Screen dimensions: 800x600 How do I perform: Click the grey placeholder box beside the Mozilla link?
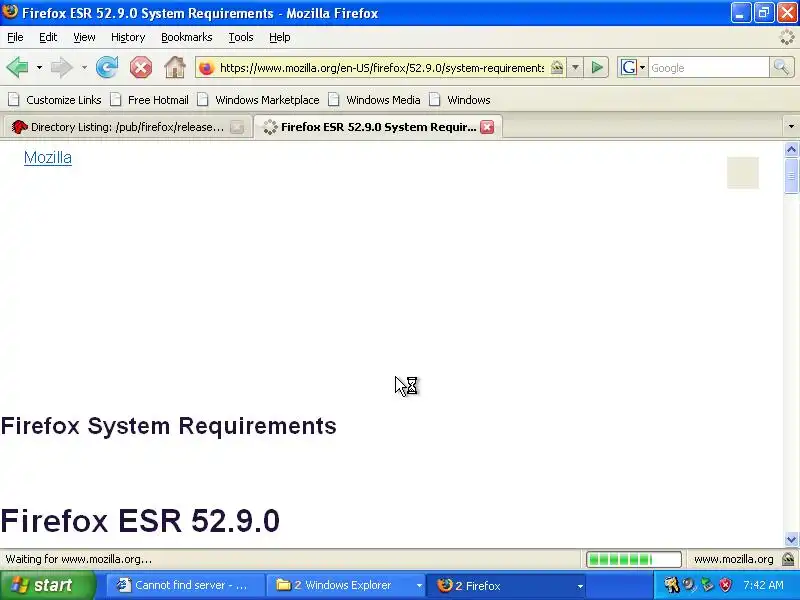(742, 172)
